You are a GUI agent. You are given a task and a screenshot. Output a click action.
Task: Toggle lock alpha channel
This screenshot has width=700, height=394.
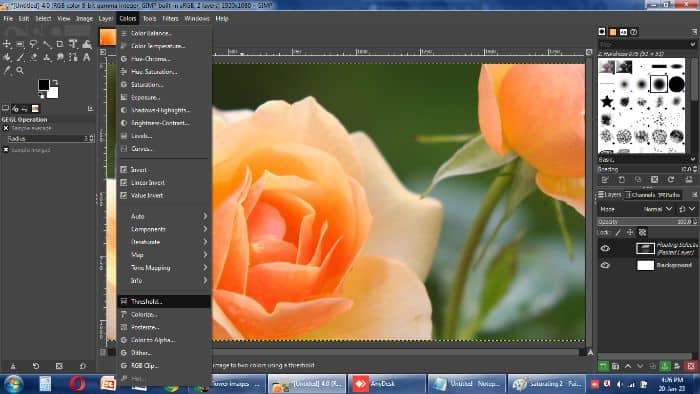pyautogui.click(x=642, y=232)
